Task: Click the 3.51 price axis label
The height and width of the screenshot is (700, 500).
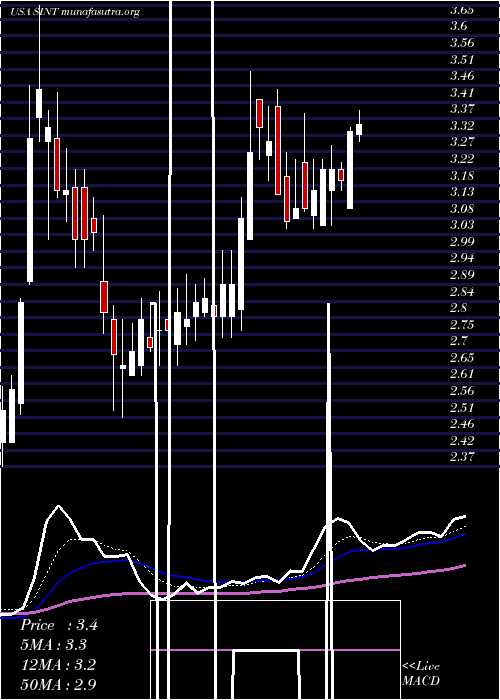Action: [462, 59]
